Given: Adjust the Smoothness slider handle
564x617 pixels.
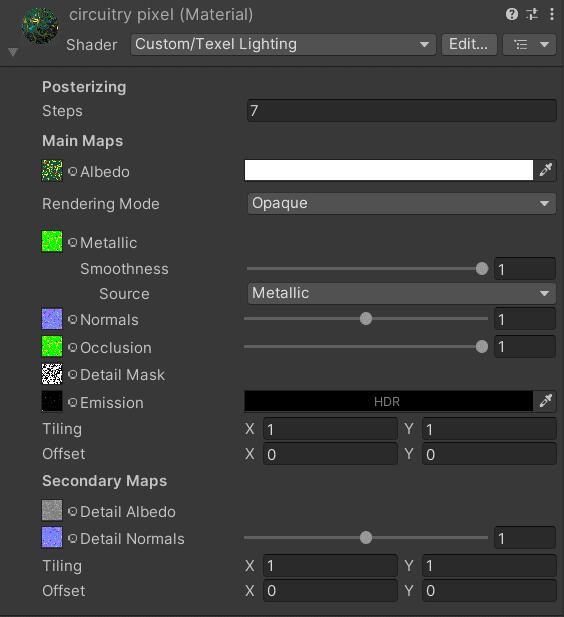Looking at the screenshot, I should [x=482, y=269].
